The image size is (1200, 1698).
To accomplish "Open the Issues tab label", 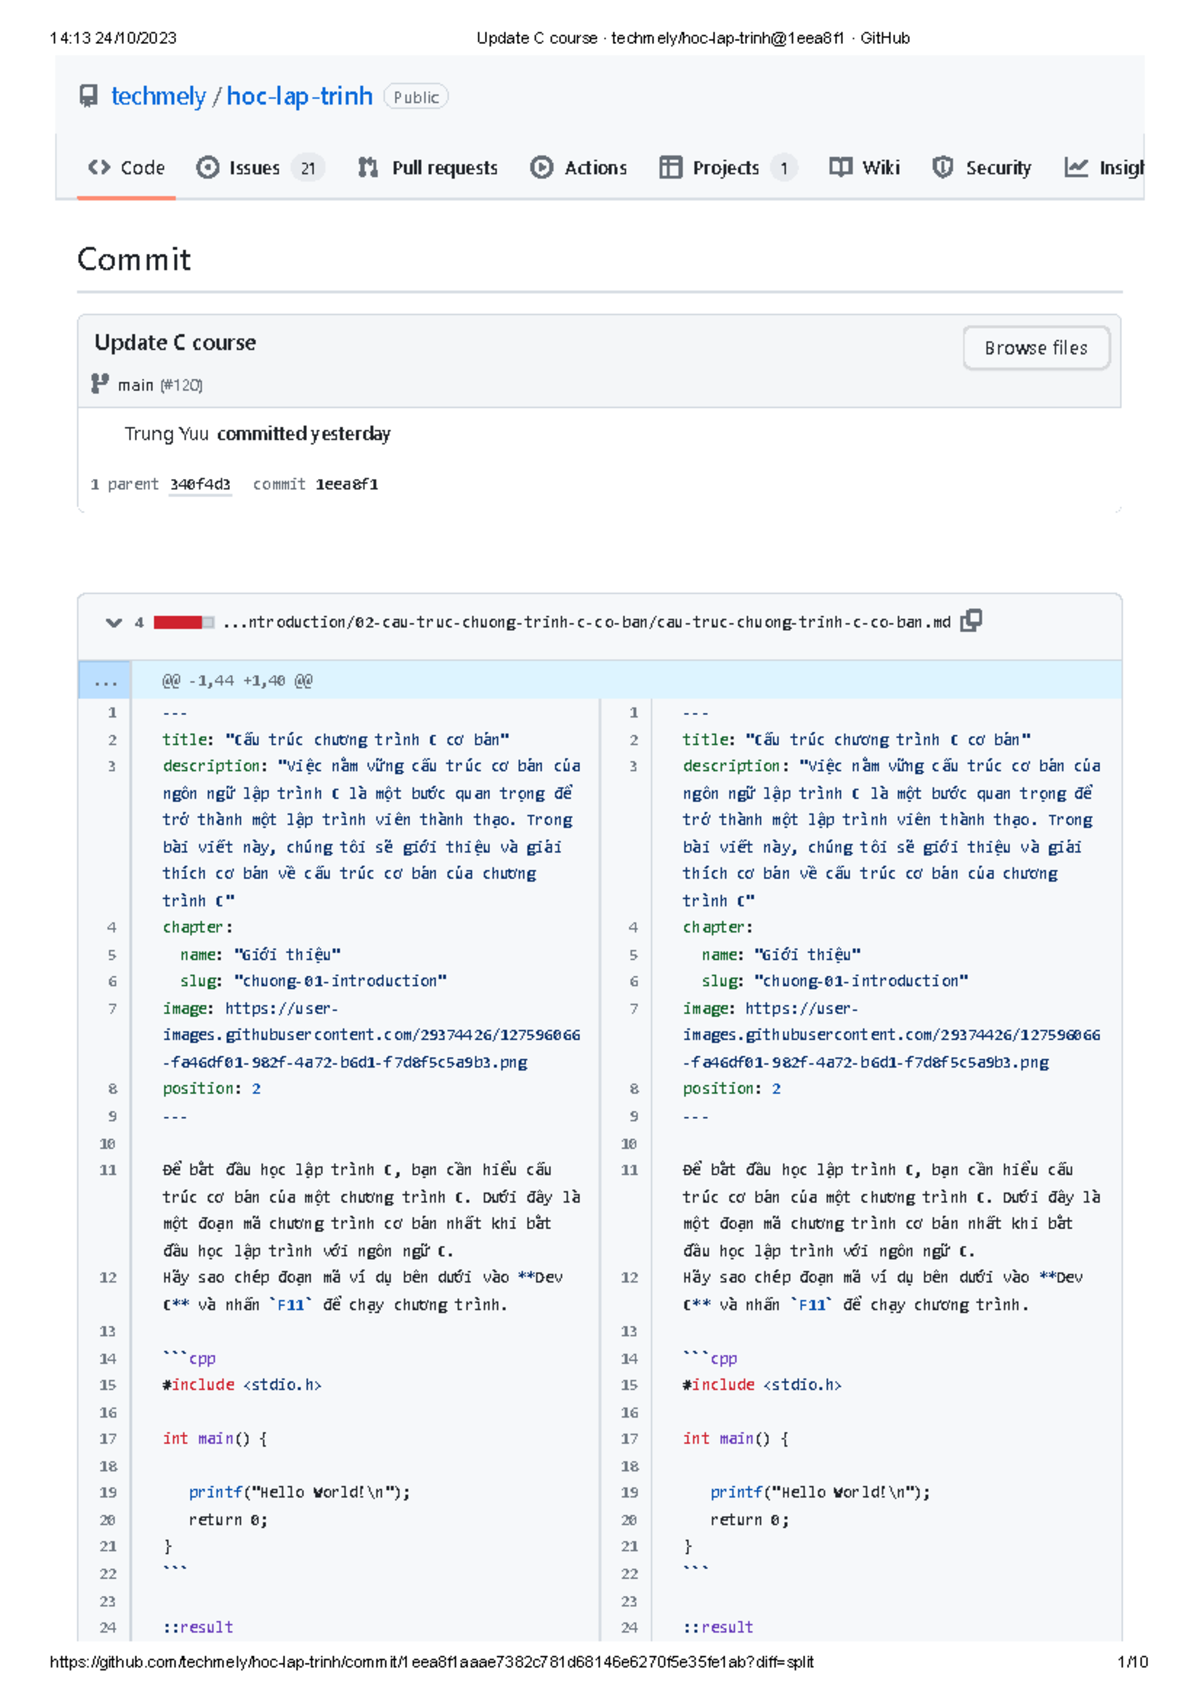I will [x=254, y=167].
